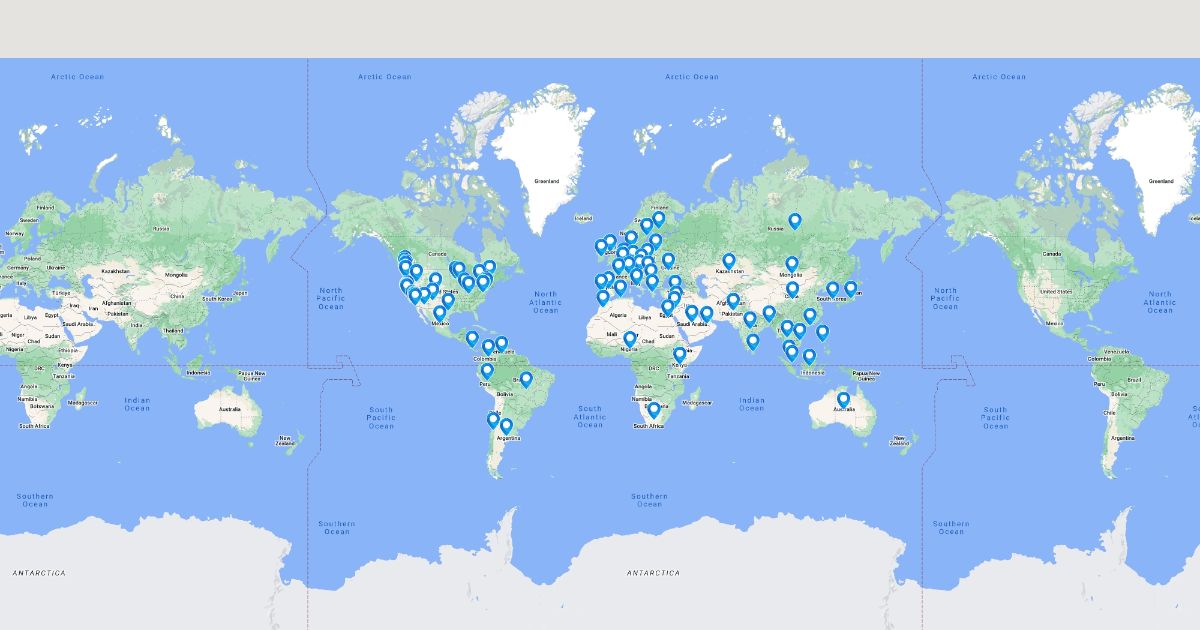This screenshot has width=1200, height=630.
Task: Click the central Greenland label
Action: (x=547, y=181)
